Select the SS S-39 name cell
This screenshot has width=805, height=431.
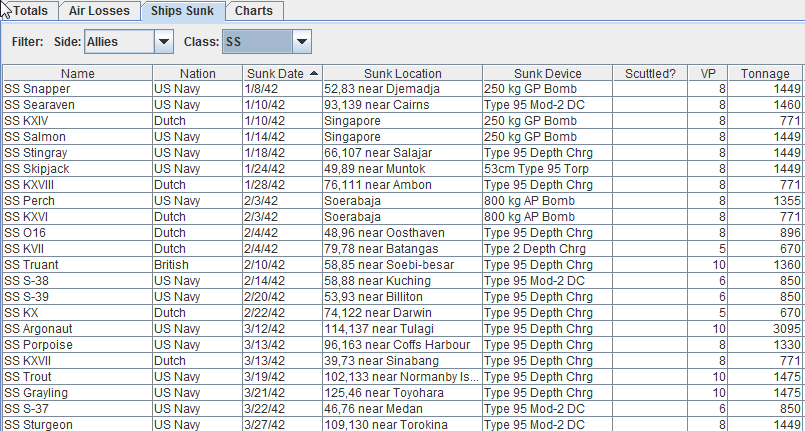click(78, 297)
